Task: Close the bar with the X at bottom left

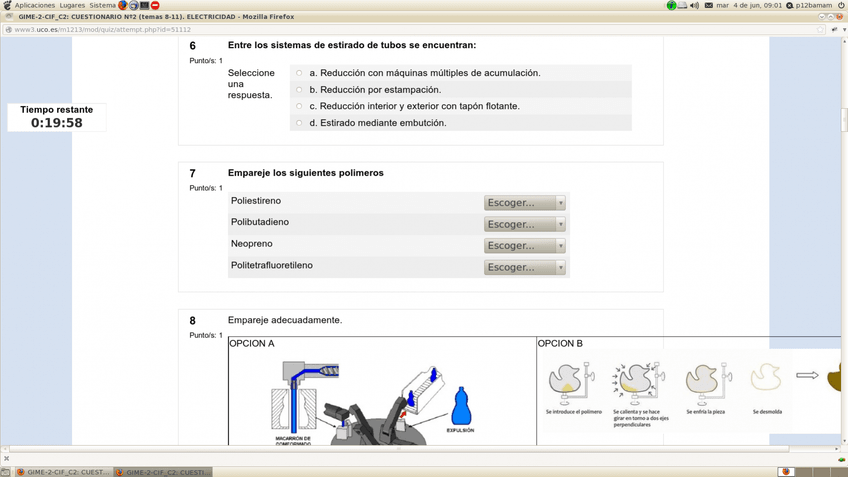Action: 6,459
